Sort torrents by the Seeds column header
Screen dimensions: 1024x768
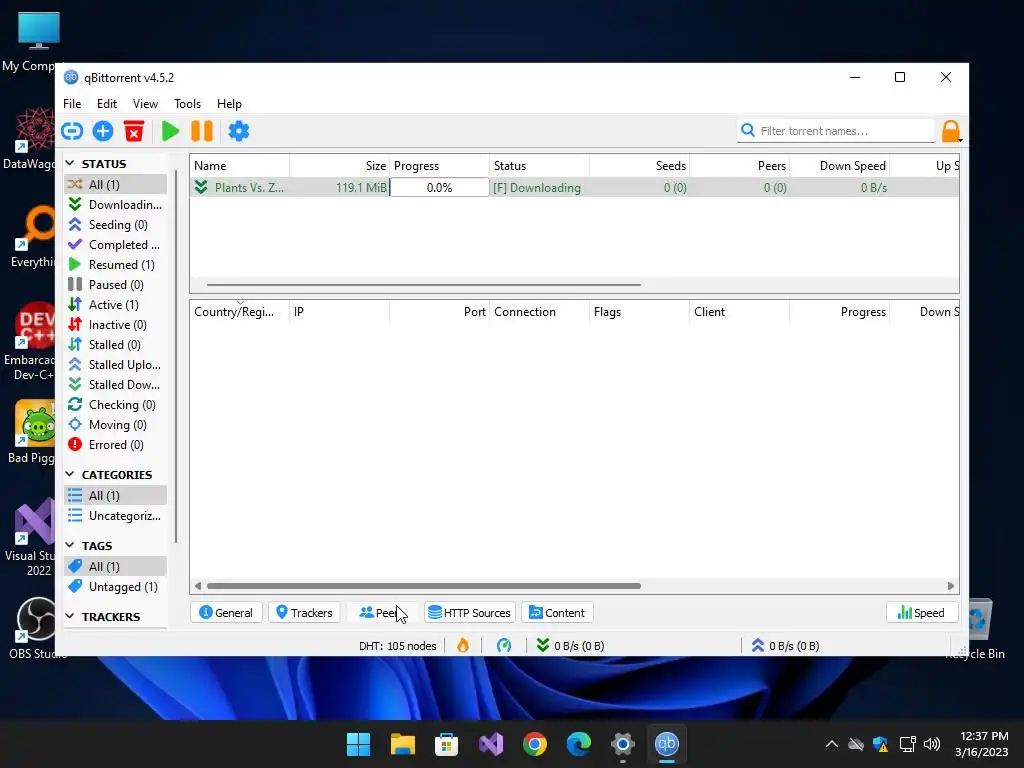point(639,166)
